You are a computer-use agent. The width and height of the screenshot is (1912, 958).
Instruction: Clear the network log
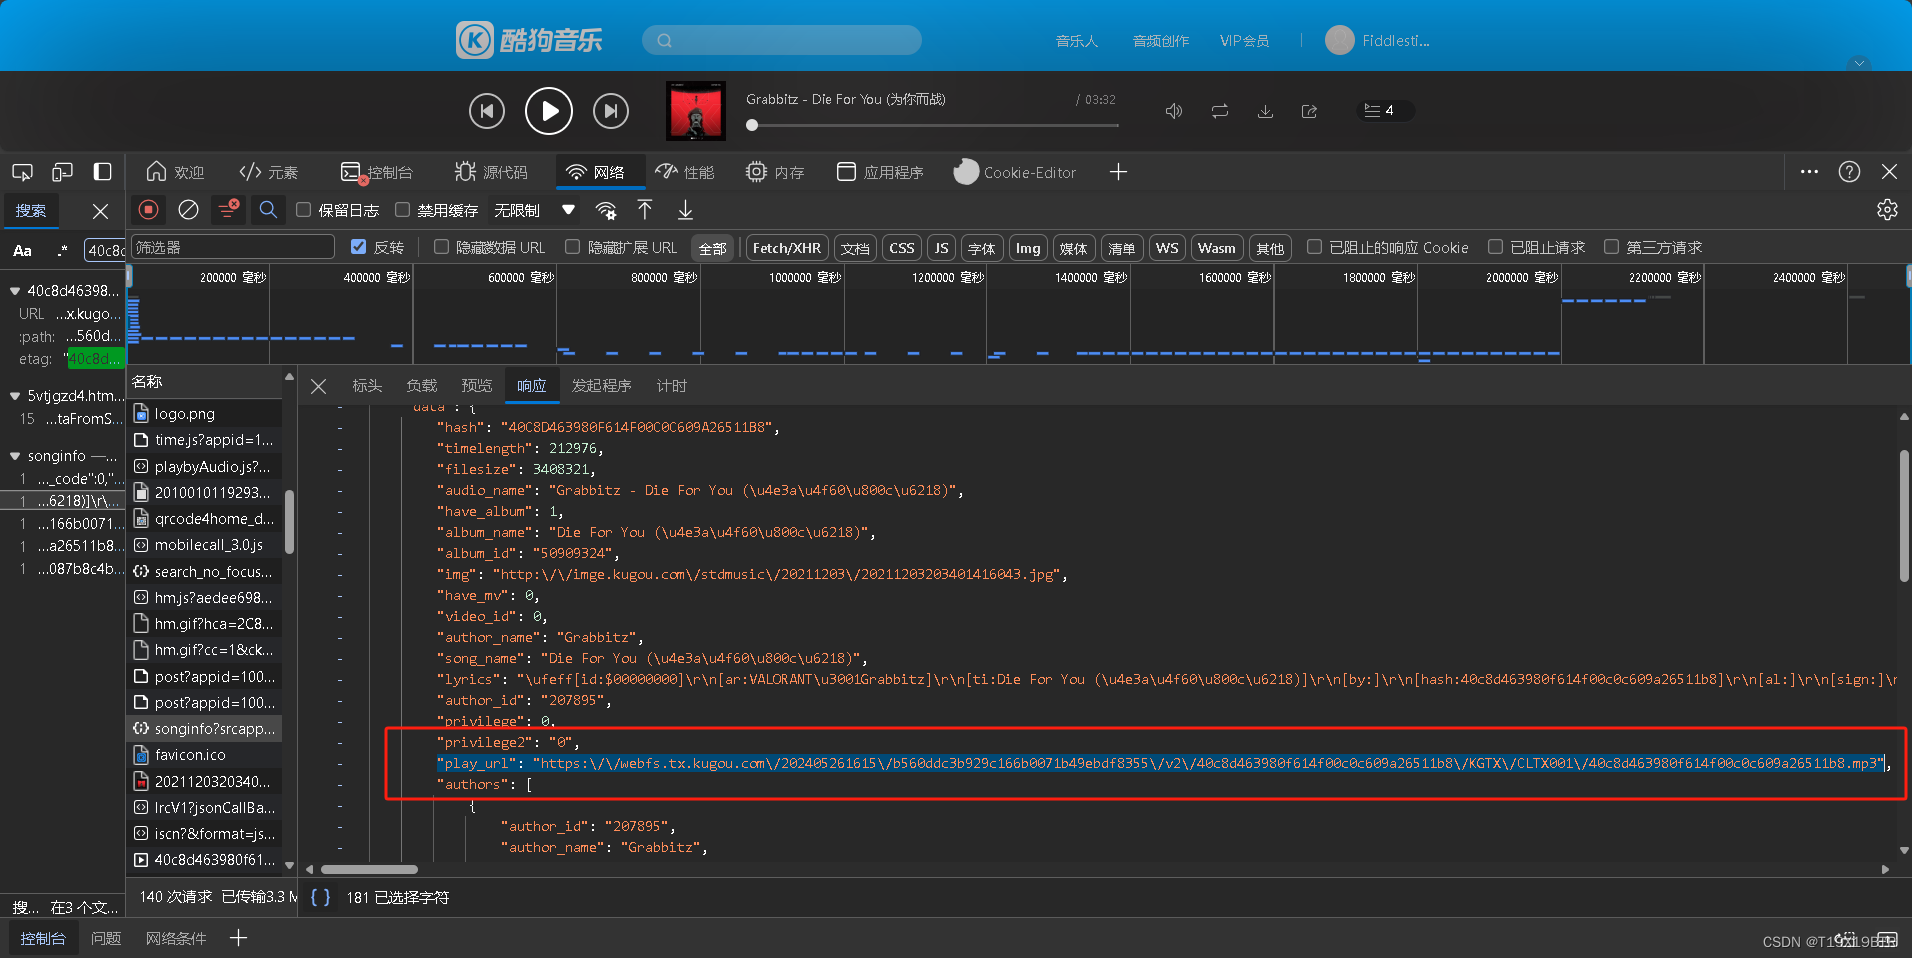tap(188, 210)
